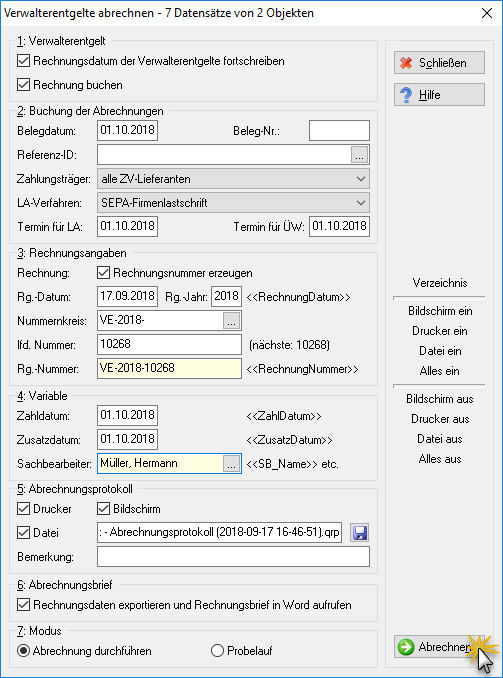Click Bildschirm aus option
Image resolution: width=503 pixels, height=678 pixels.
tap(439, 399)
